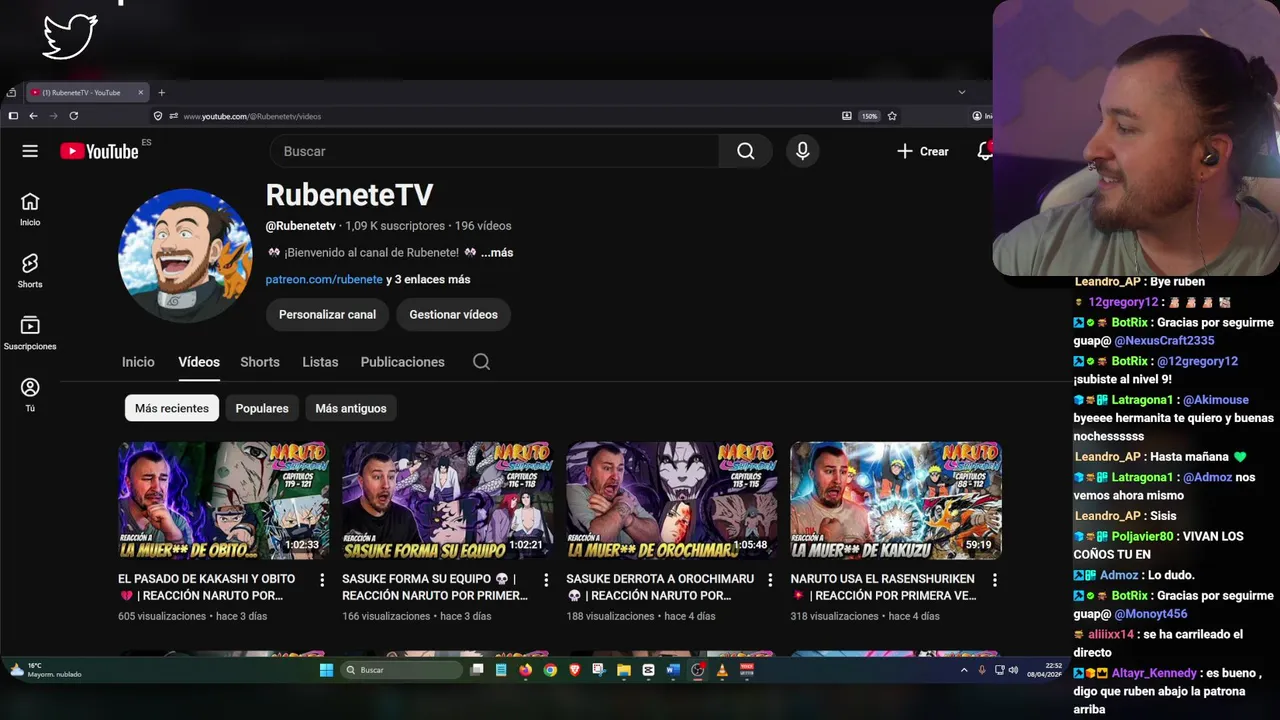Start voice search with the microphone icon
This screenshot has width=1280, height=720.
point(802,151)
